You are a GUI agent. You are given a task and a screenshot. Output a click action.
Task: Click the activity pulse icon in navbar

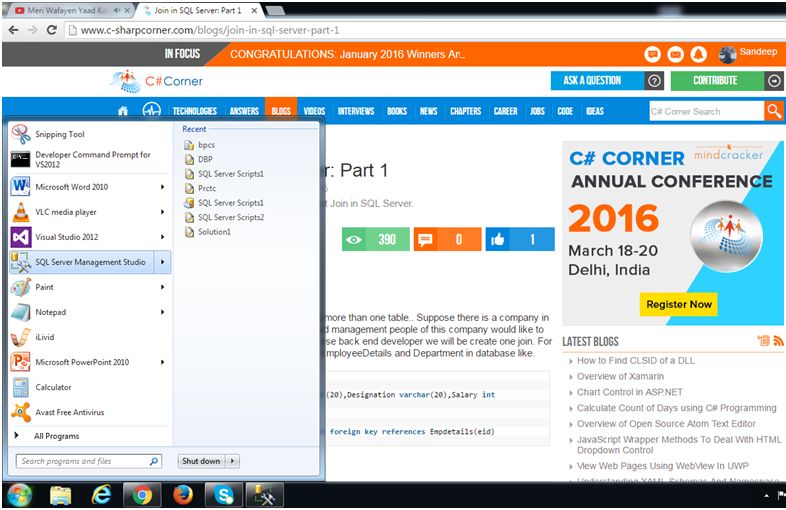pyautogui.click(x=151, y=110)
